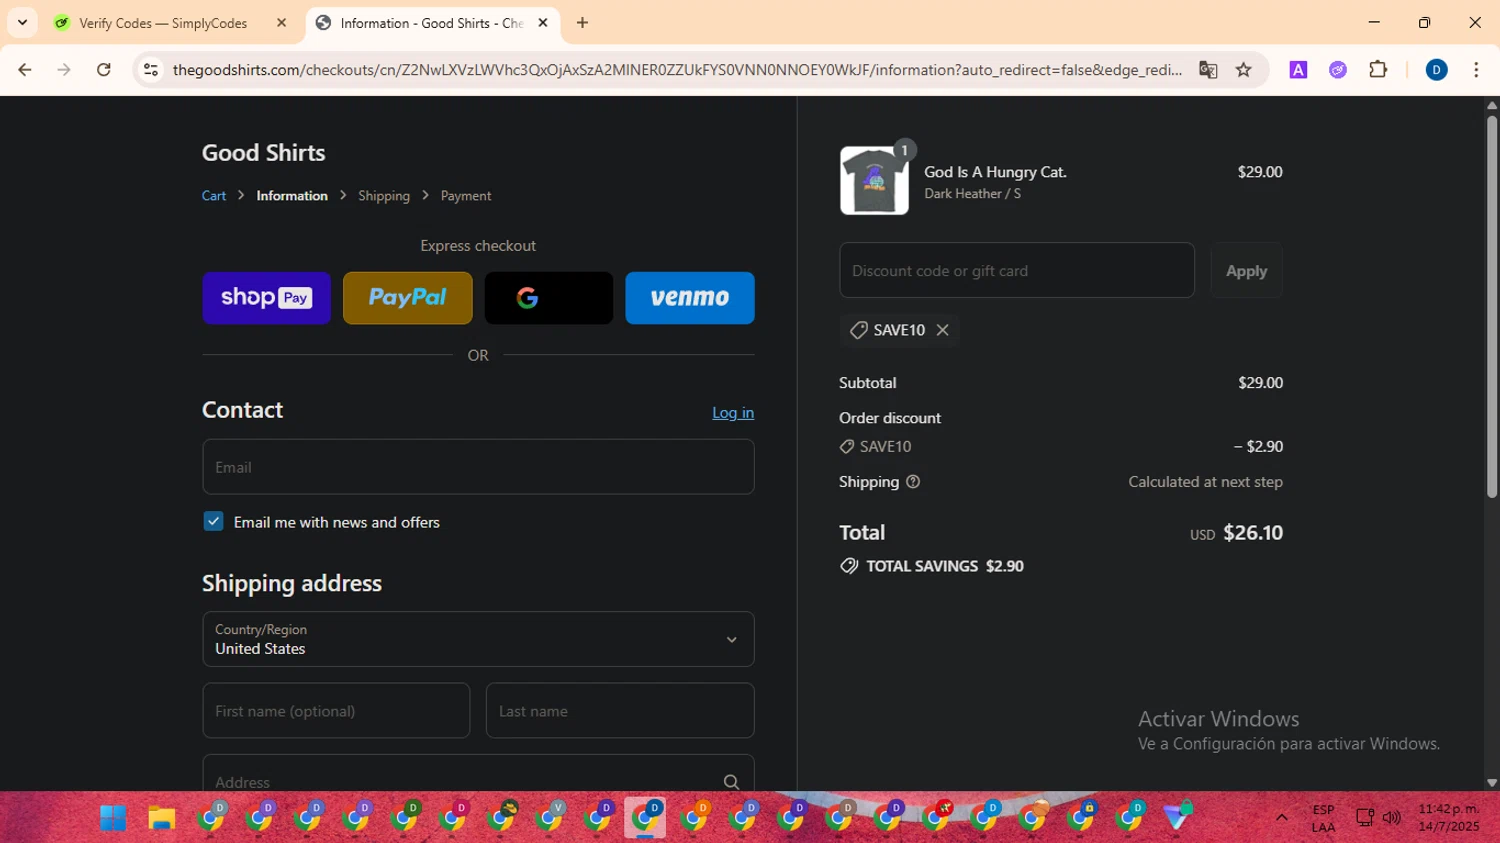
Task: Apply the discount code
Action: [1246, 270]
